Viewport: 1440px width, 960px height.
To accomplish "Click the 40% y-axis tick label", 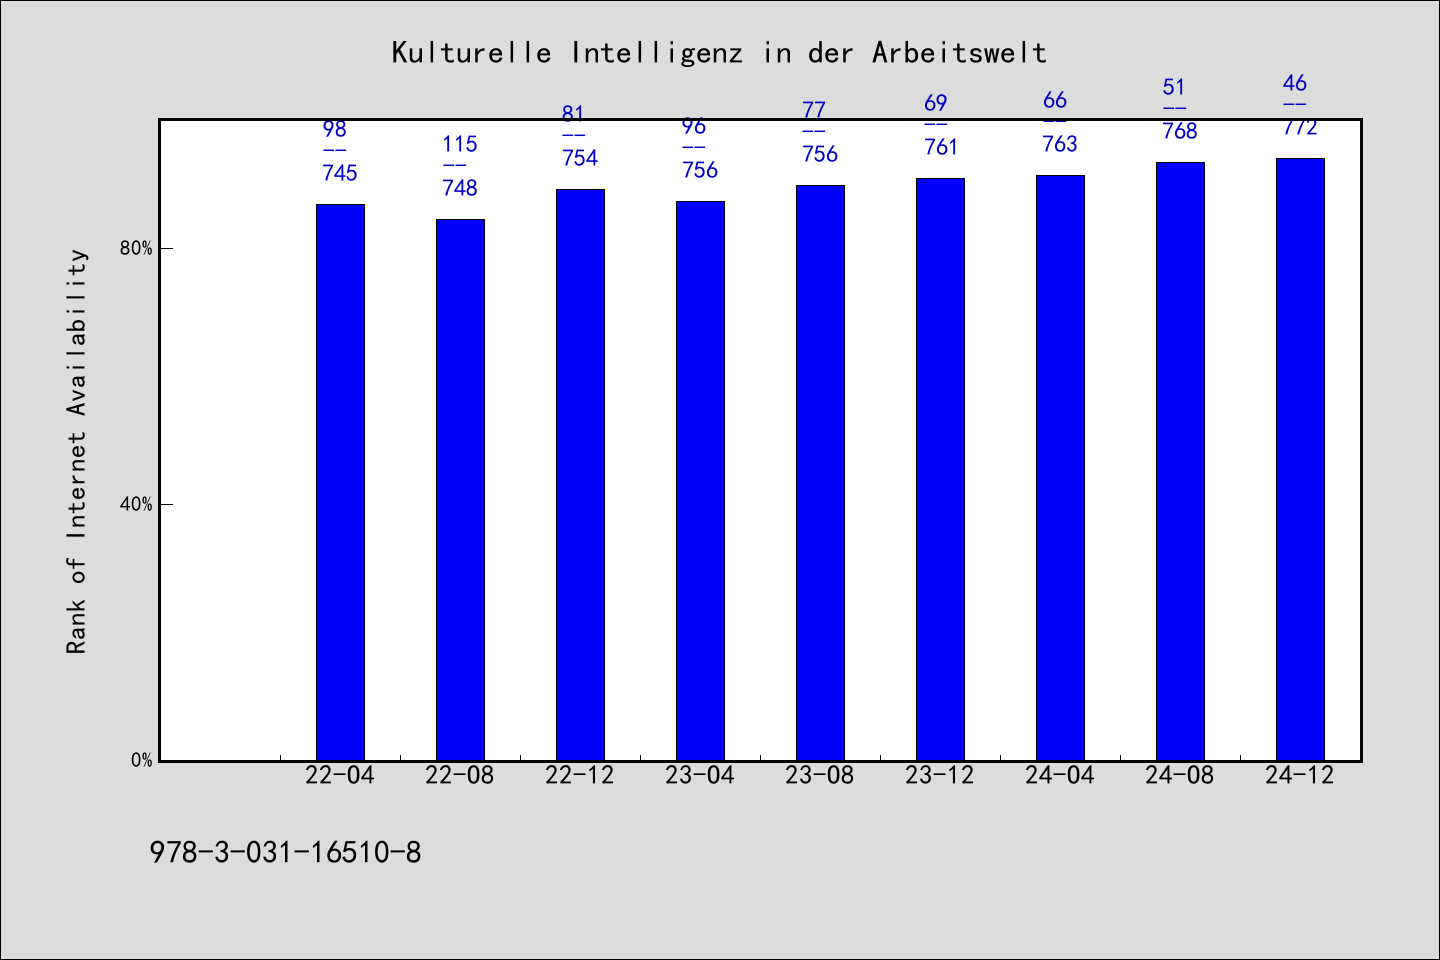I will coord(136,504).
